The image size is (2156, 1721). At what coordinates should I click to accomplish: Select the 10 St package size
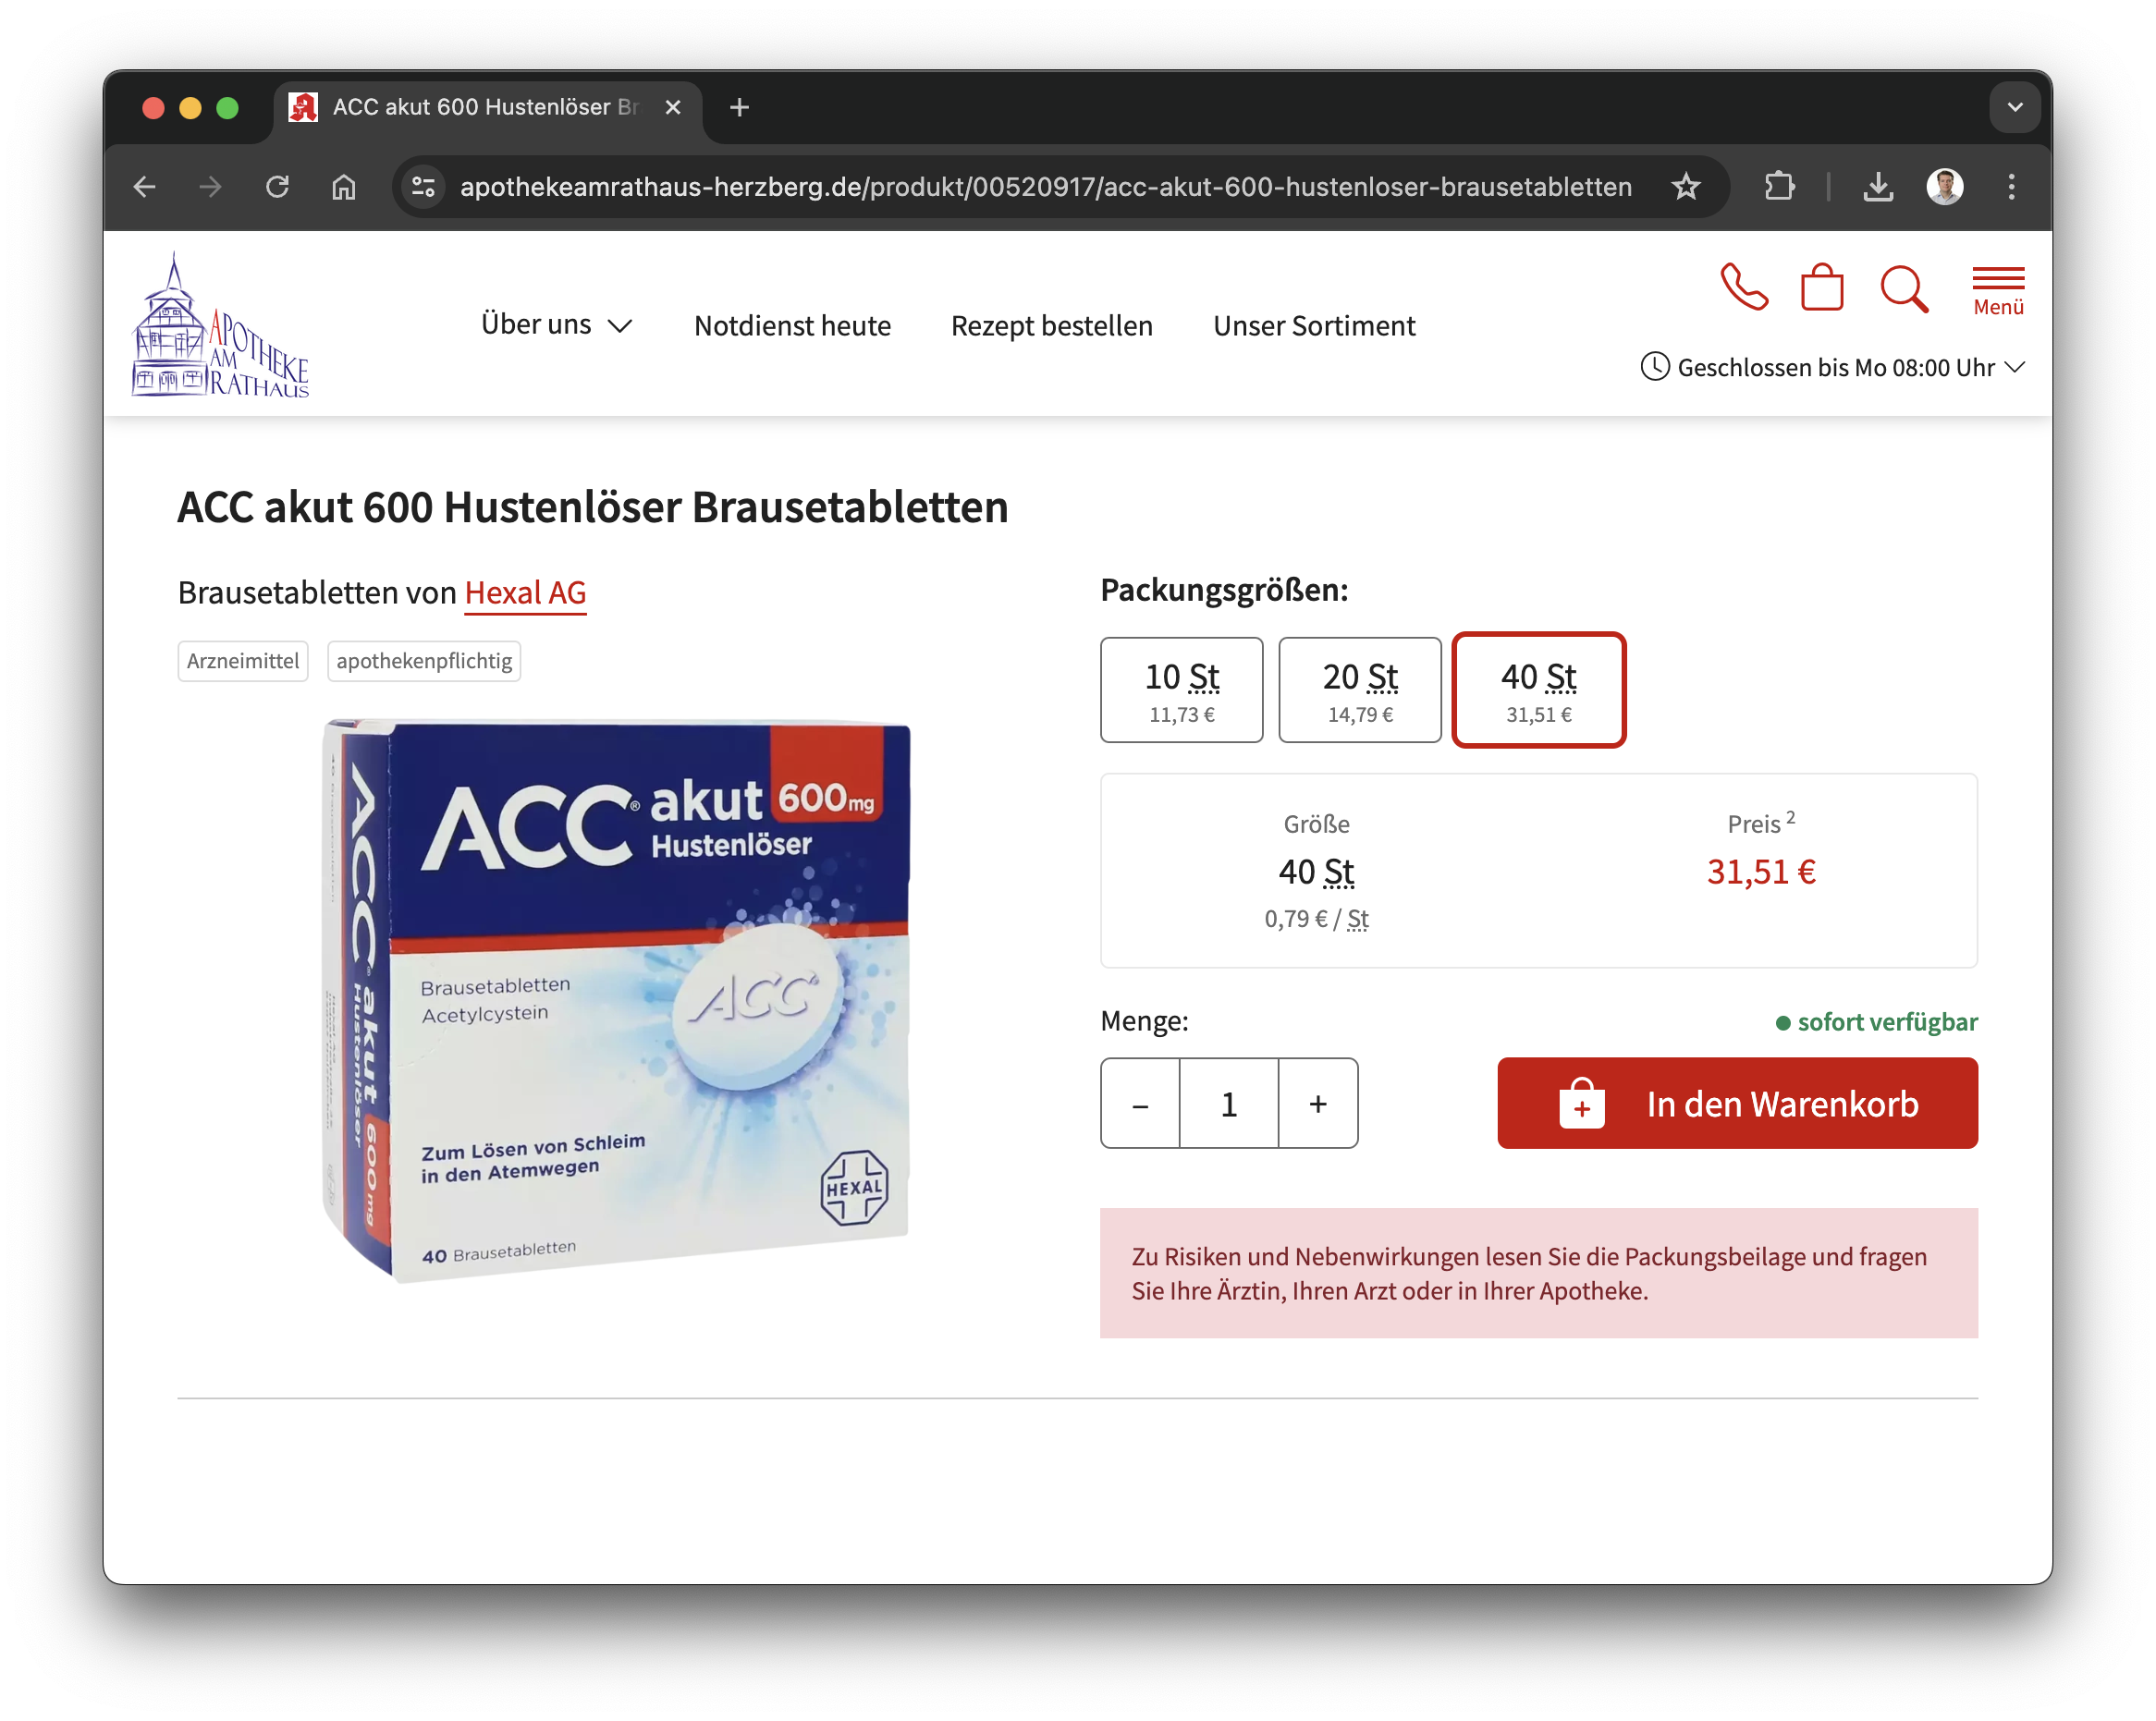pyautogui.click(x=1181, y=690)
